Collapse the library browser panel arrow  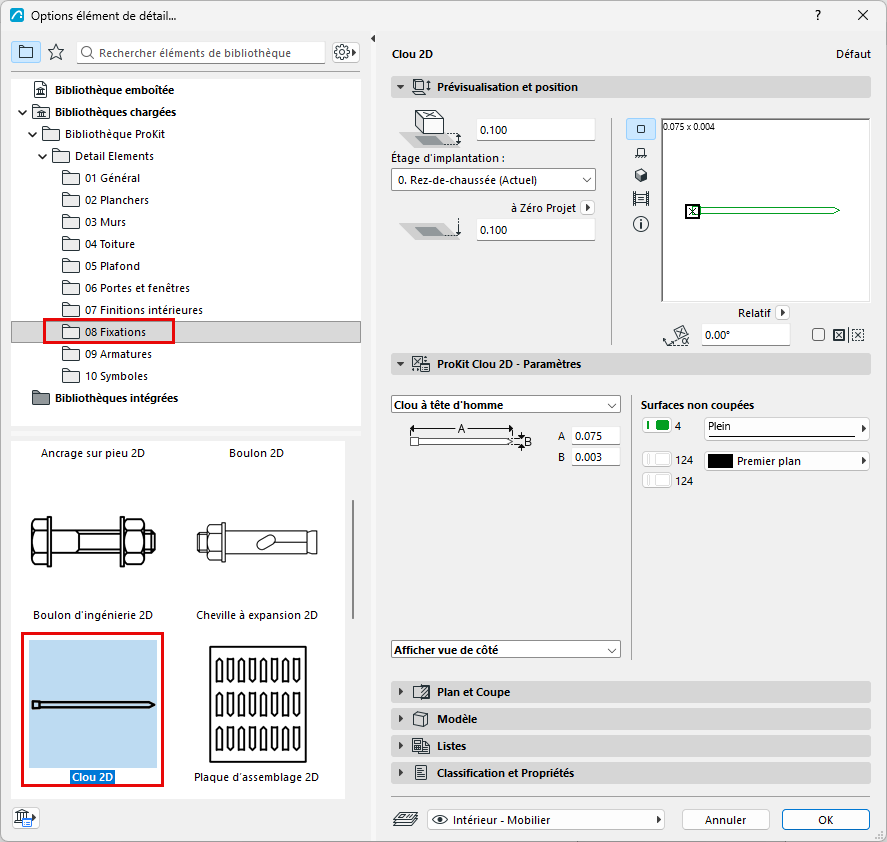tap(373, 38)
